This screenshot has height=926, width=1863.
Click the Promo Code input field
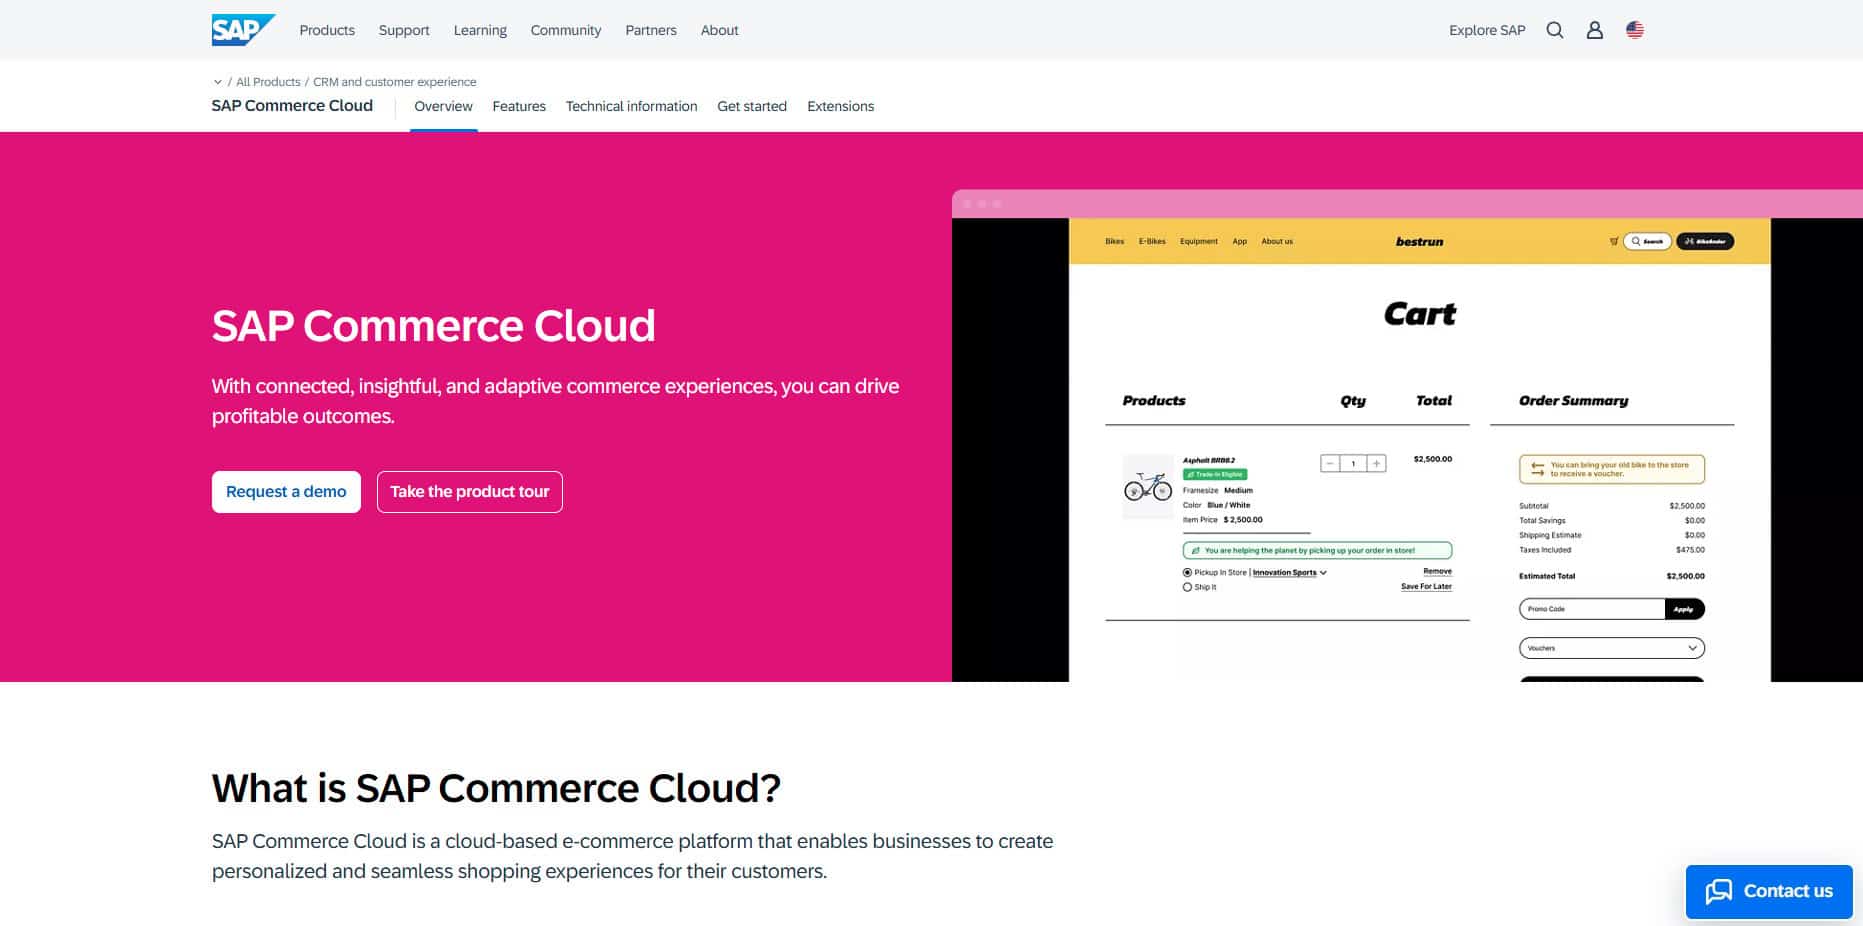click(1592, 609)
